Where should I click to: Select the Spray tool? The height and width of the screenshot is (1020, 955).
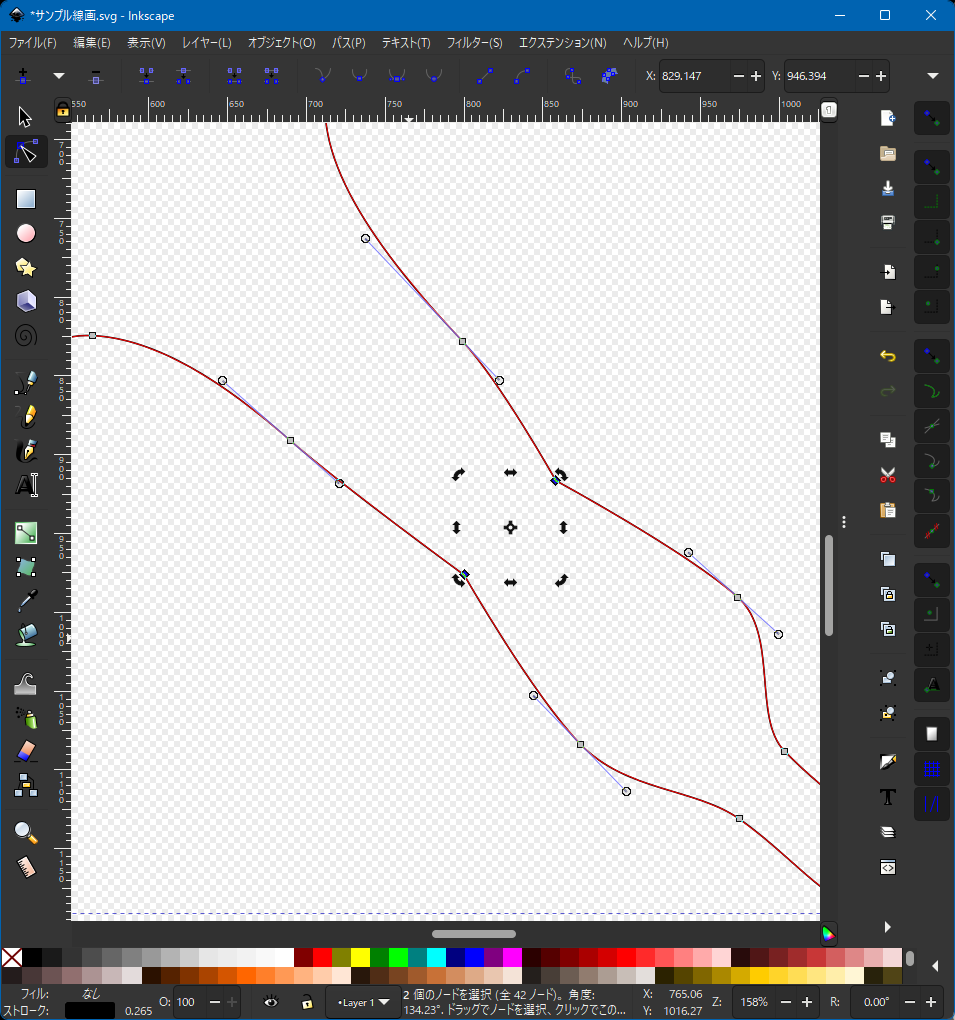26,718
